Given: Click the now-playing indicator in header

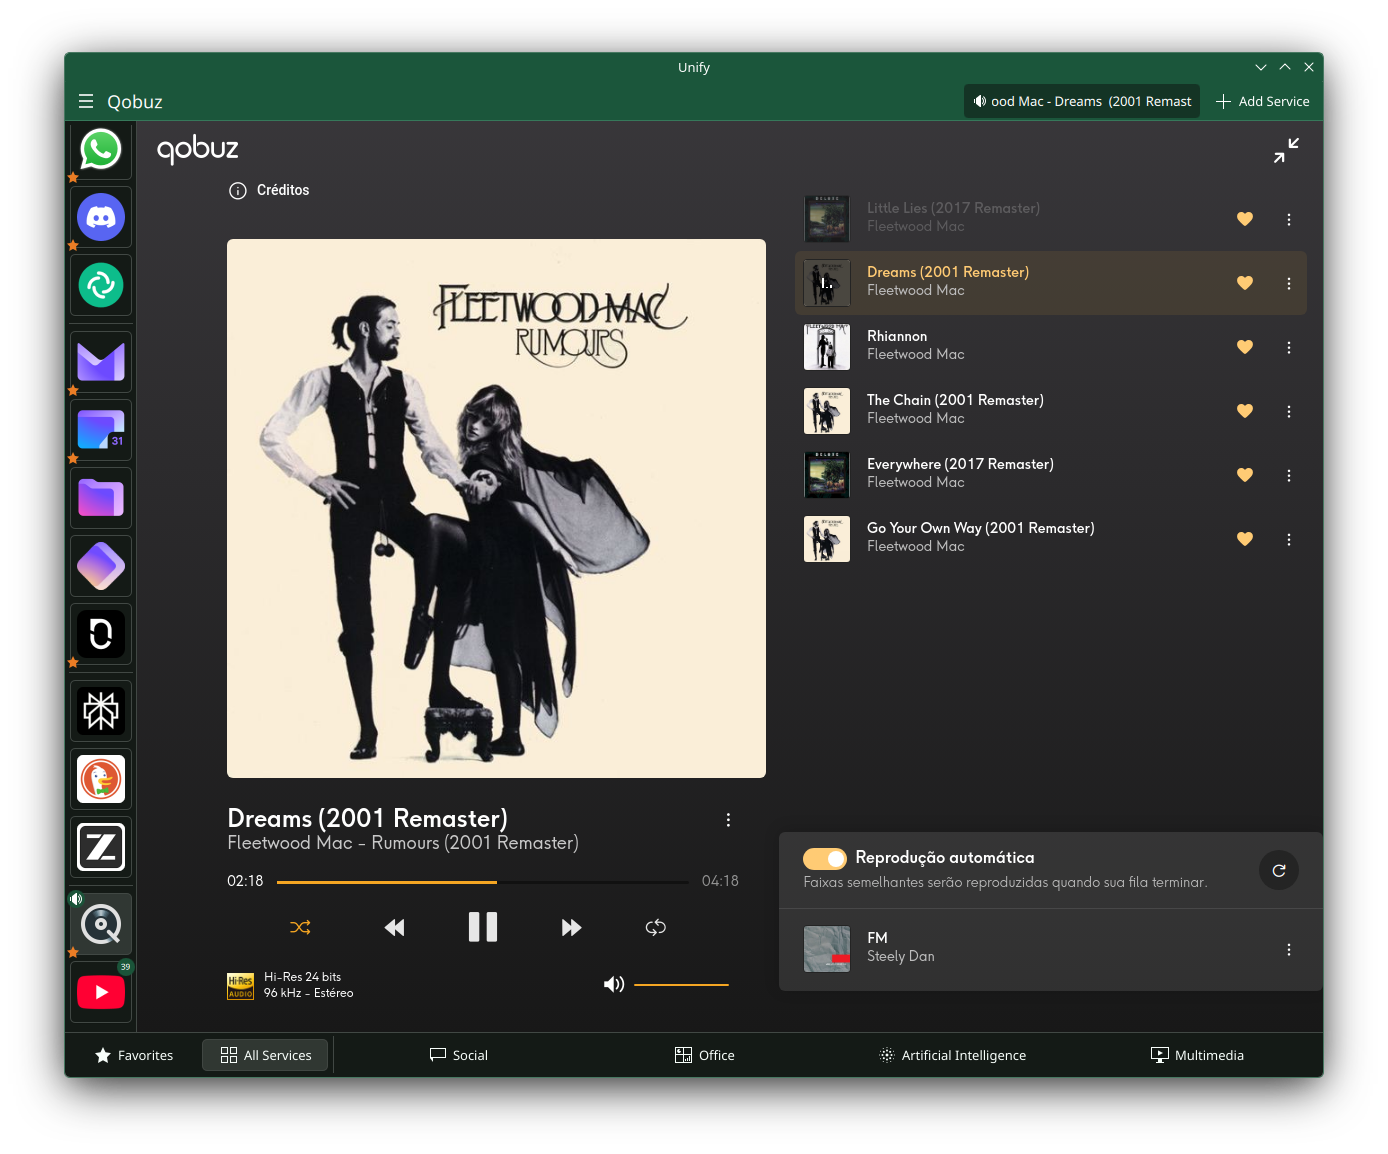Looking at the screenshot, I should (1082, 101).
